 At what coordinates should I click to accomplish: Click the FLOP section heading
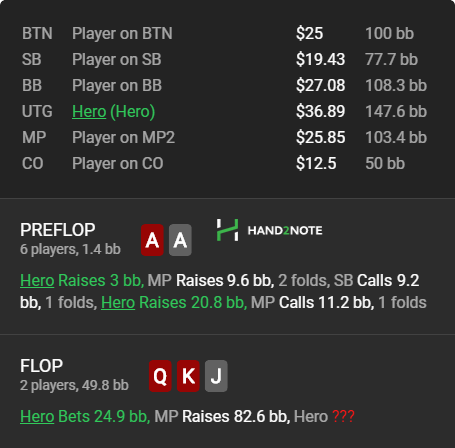pos(41,366)
